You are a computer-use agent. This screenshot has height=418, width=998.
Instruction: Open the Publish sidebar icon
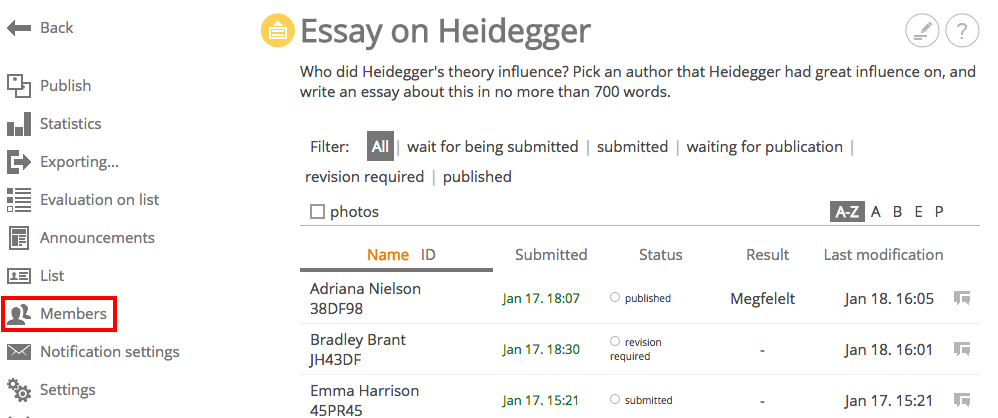click(19, 86)
